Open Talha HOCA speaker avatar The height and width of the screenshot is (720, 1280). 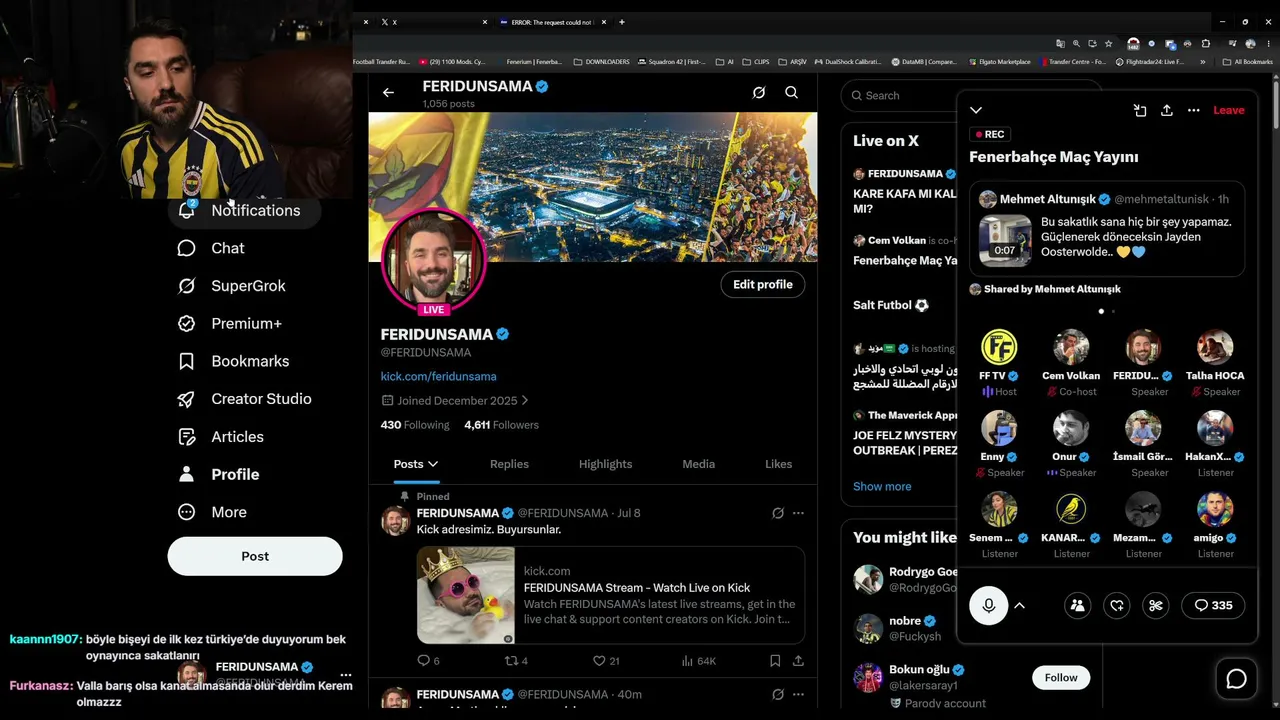point(1215,347)
